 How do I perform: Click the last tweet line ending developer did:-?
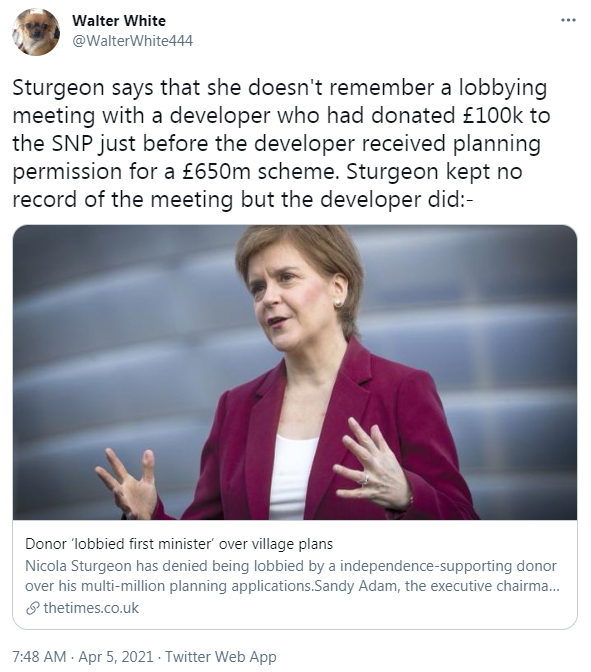[243, 200]
